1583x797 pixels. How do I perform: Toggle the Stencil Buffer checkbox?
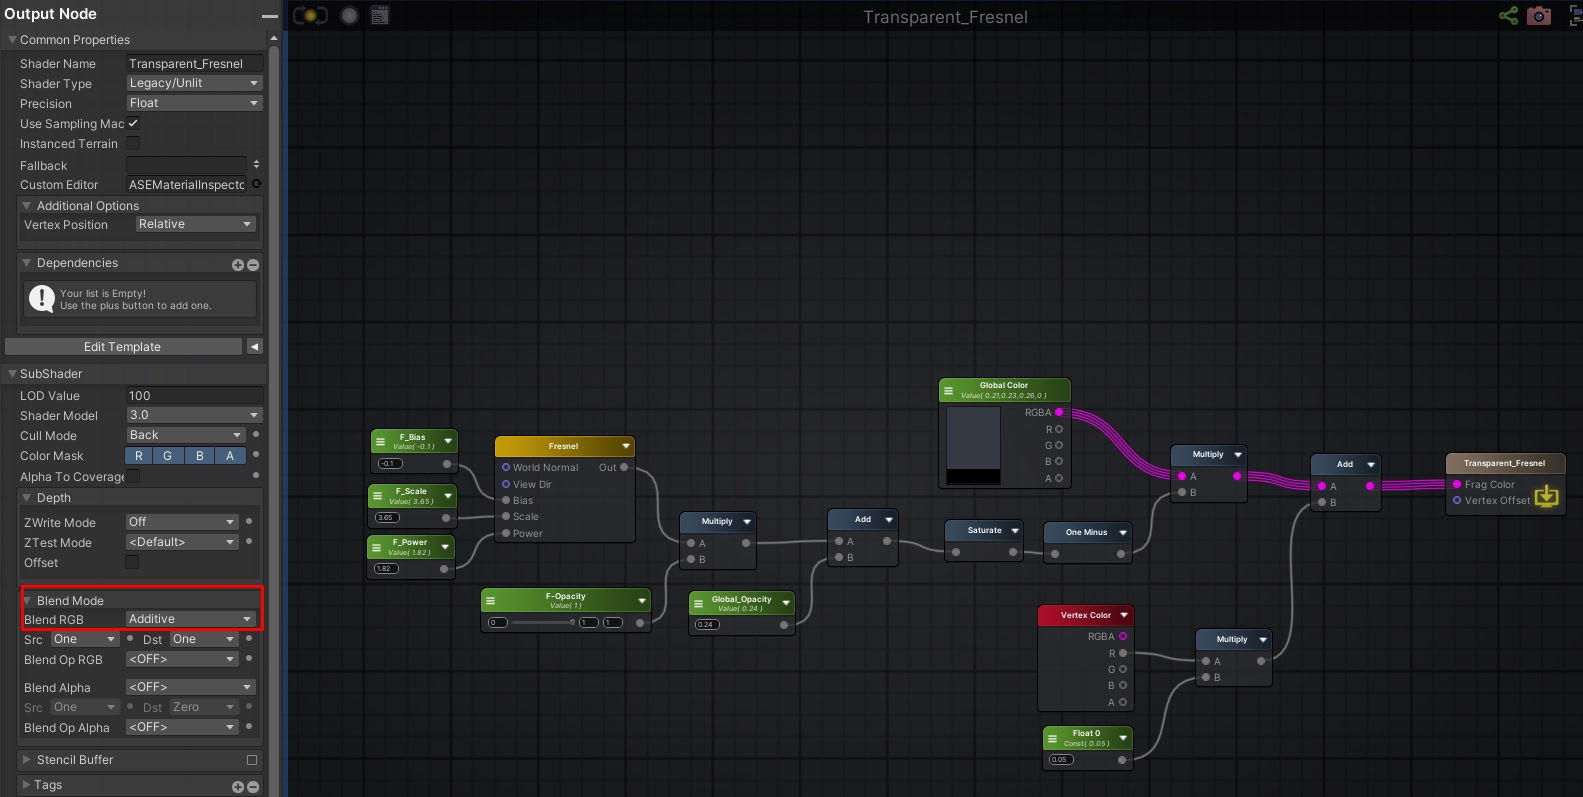[252, 760]
